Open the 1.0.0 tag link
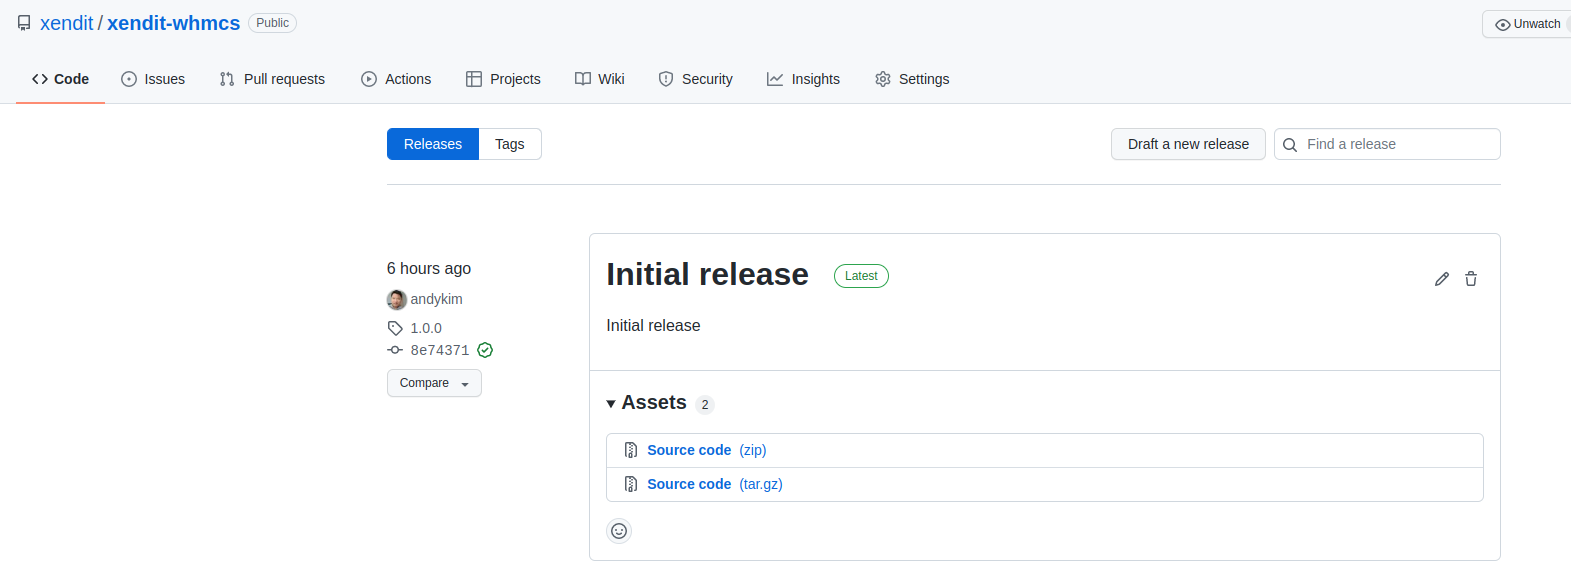The height and width of the screenshot is (568, 1571). [426, 328]
